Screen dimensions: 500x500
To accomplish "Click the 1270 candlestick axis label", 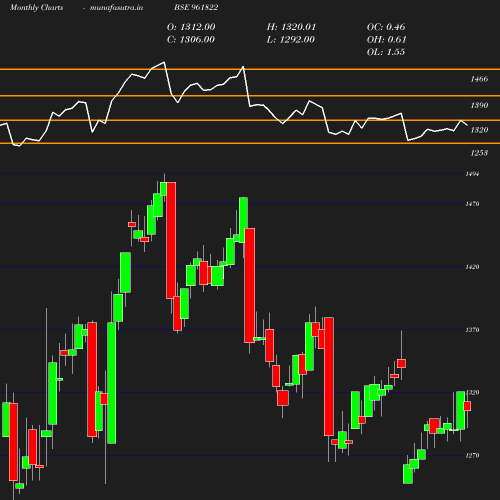I will coord(472,455).
